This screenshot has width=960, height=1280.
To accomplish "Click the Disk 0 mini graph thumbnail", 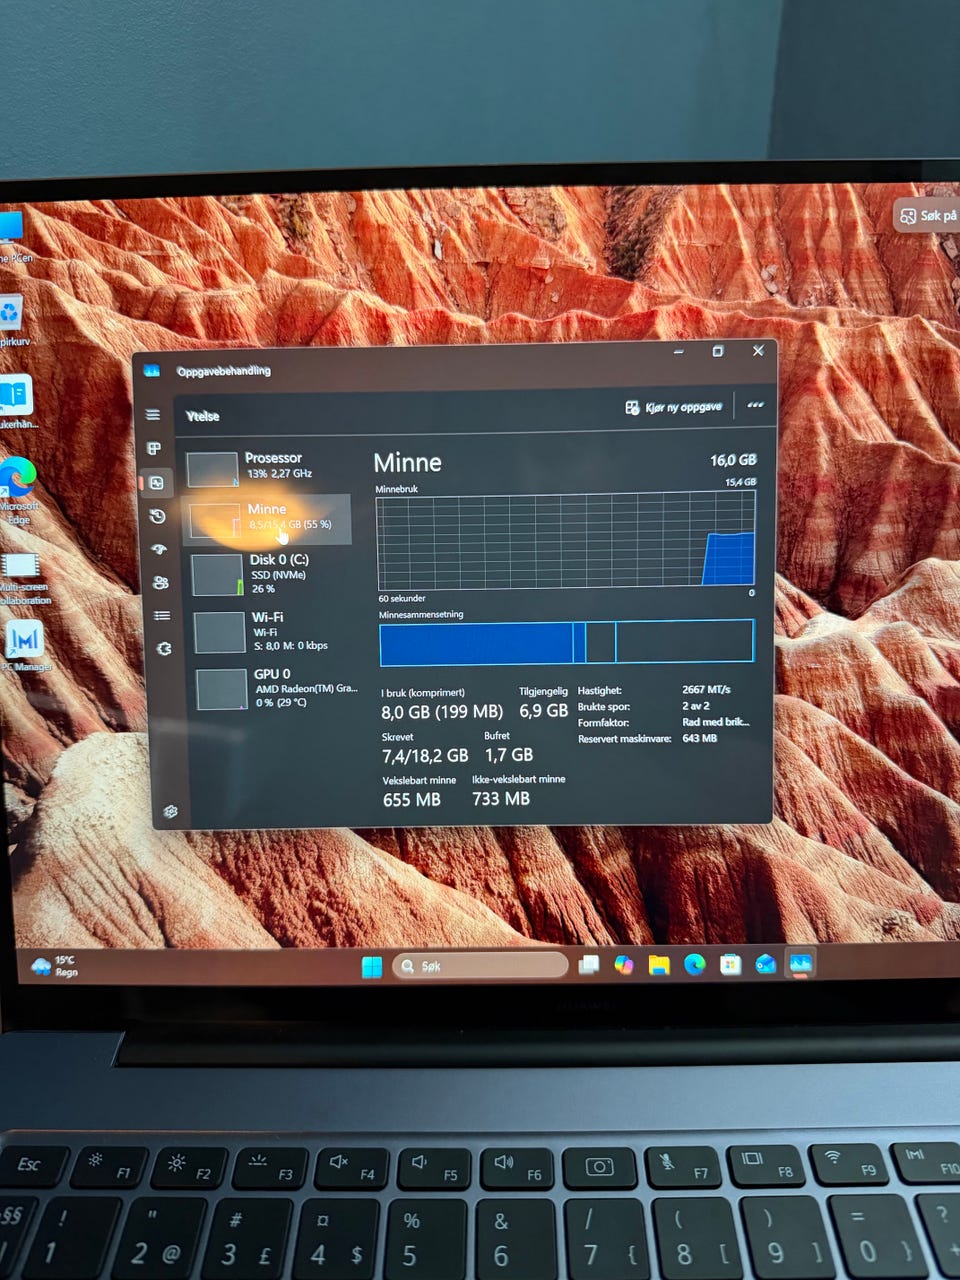I will (x=217, y=575).
